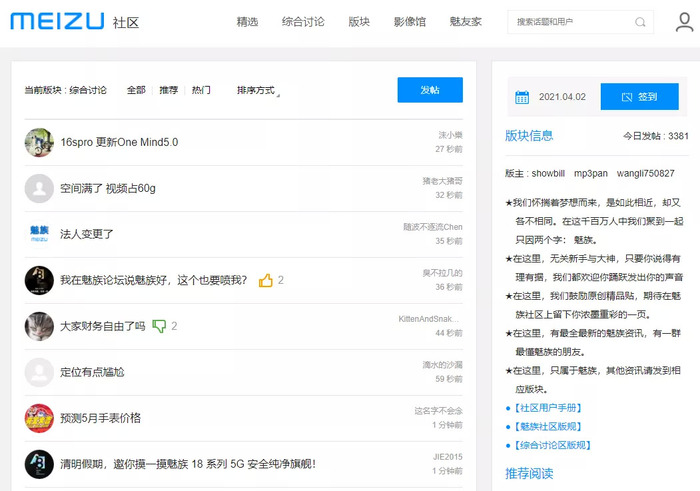The height and width of the screenshot is (491, 700).
Task: Go to the 魅友家 navigation tab
Action: pyautogui.click(x=466, y=22)
